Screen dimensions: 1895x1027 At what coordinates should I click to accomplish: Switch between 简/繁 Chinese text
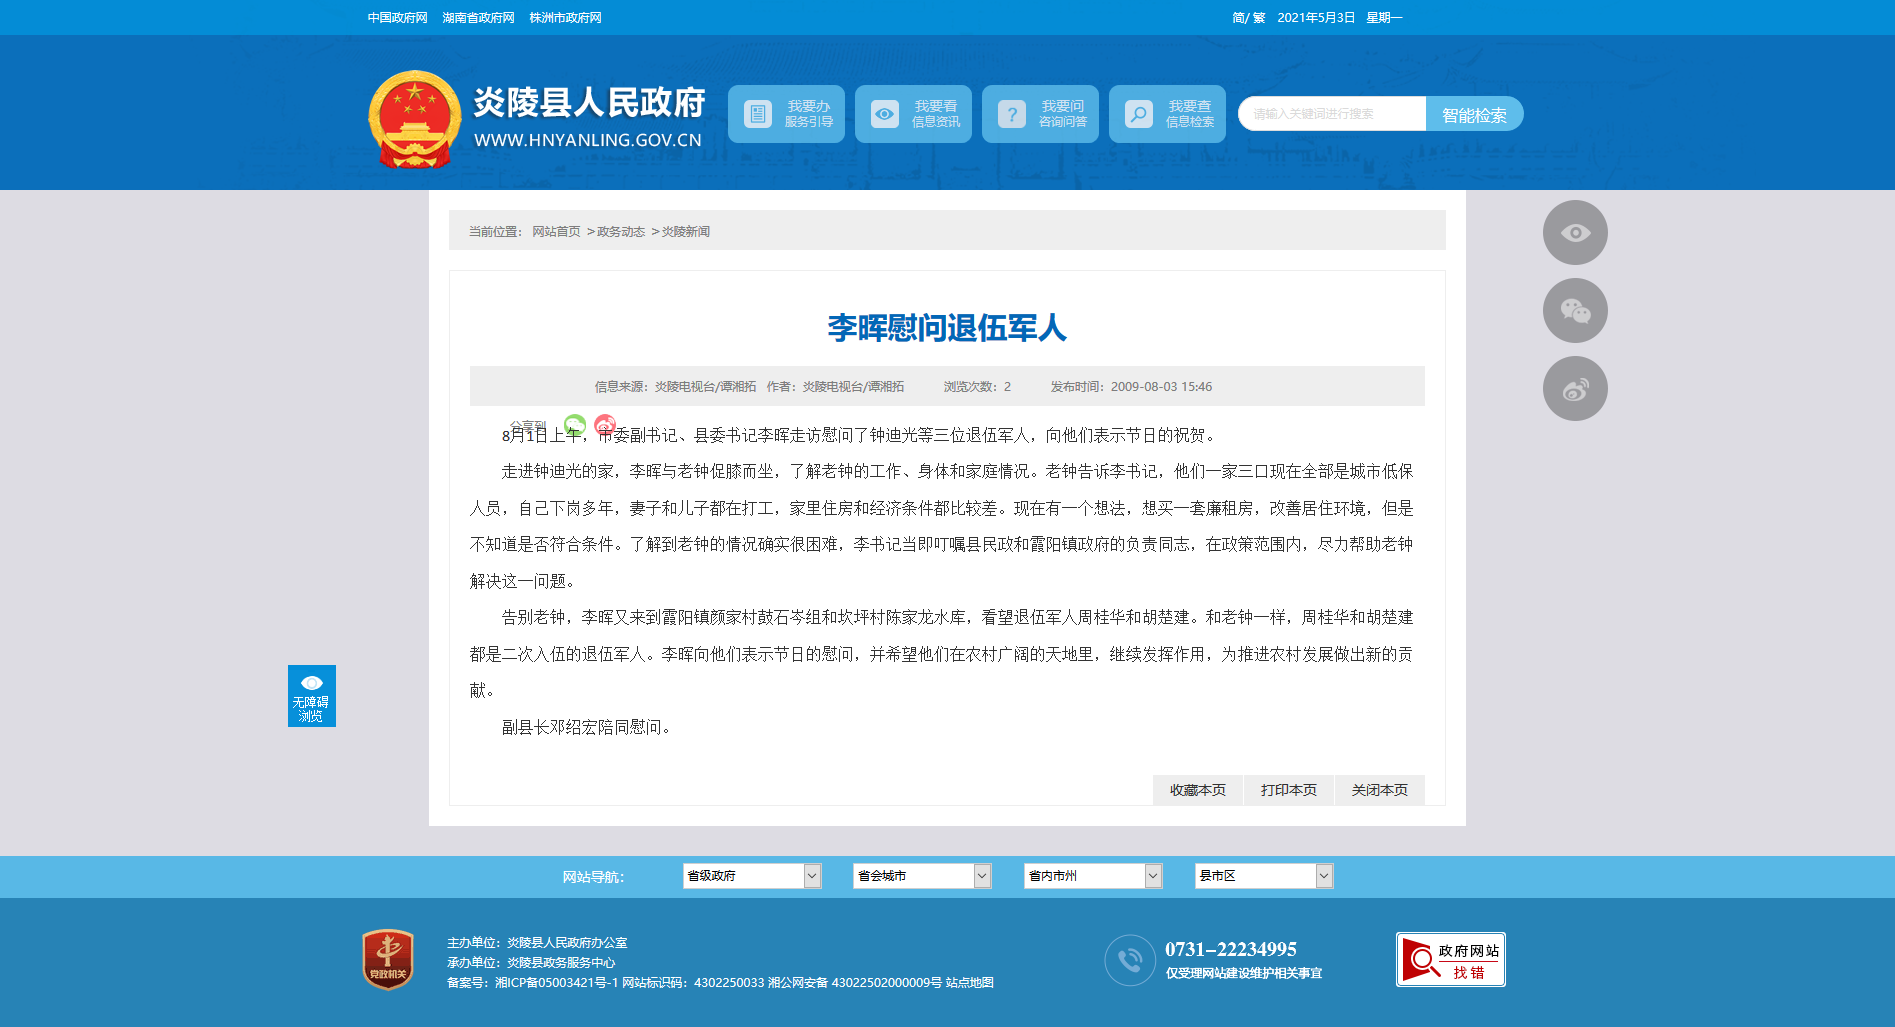1248,18
